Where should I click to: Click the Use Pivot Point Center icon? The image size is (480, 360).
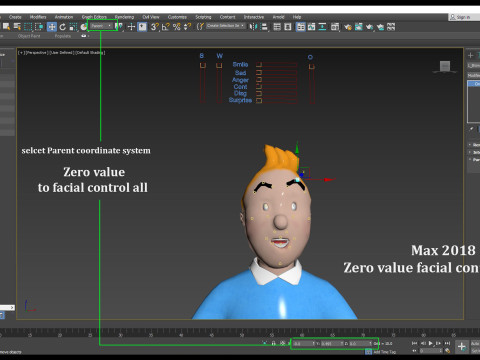pos(119,27)
